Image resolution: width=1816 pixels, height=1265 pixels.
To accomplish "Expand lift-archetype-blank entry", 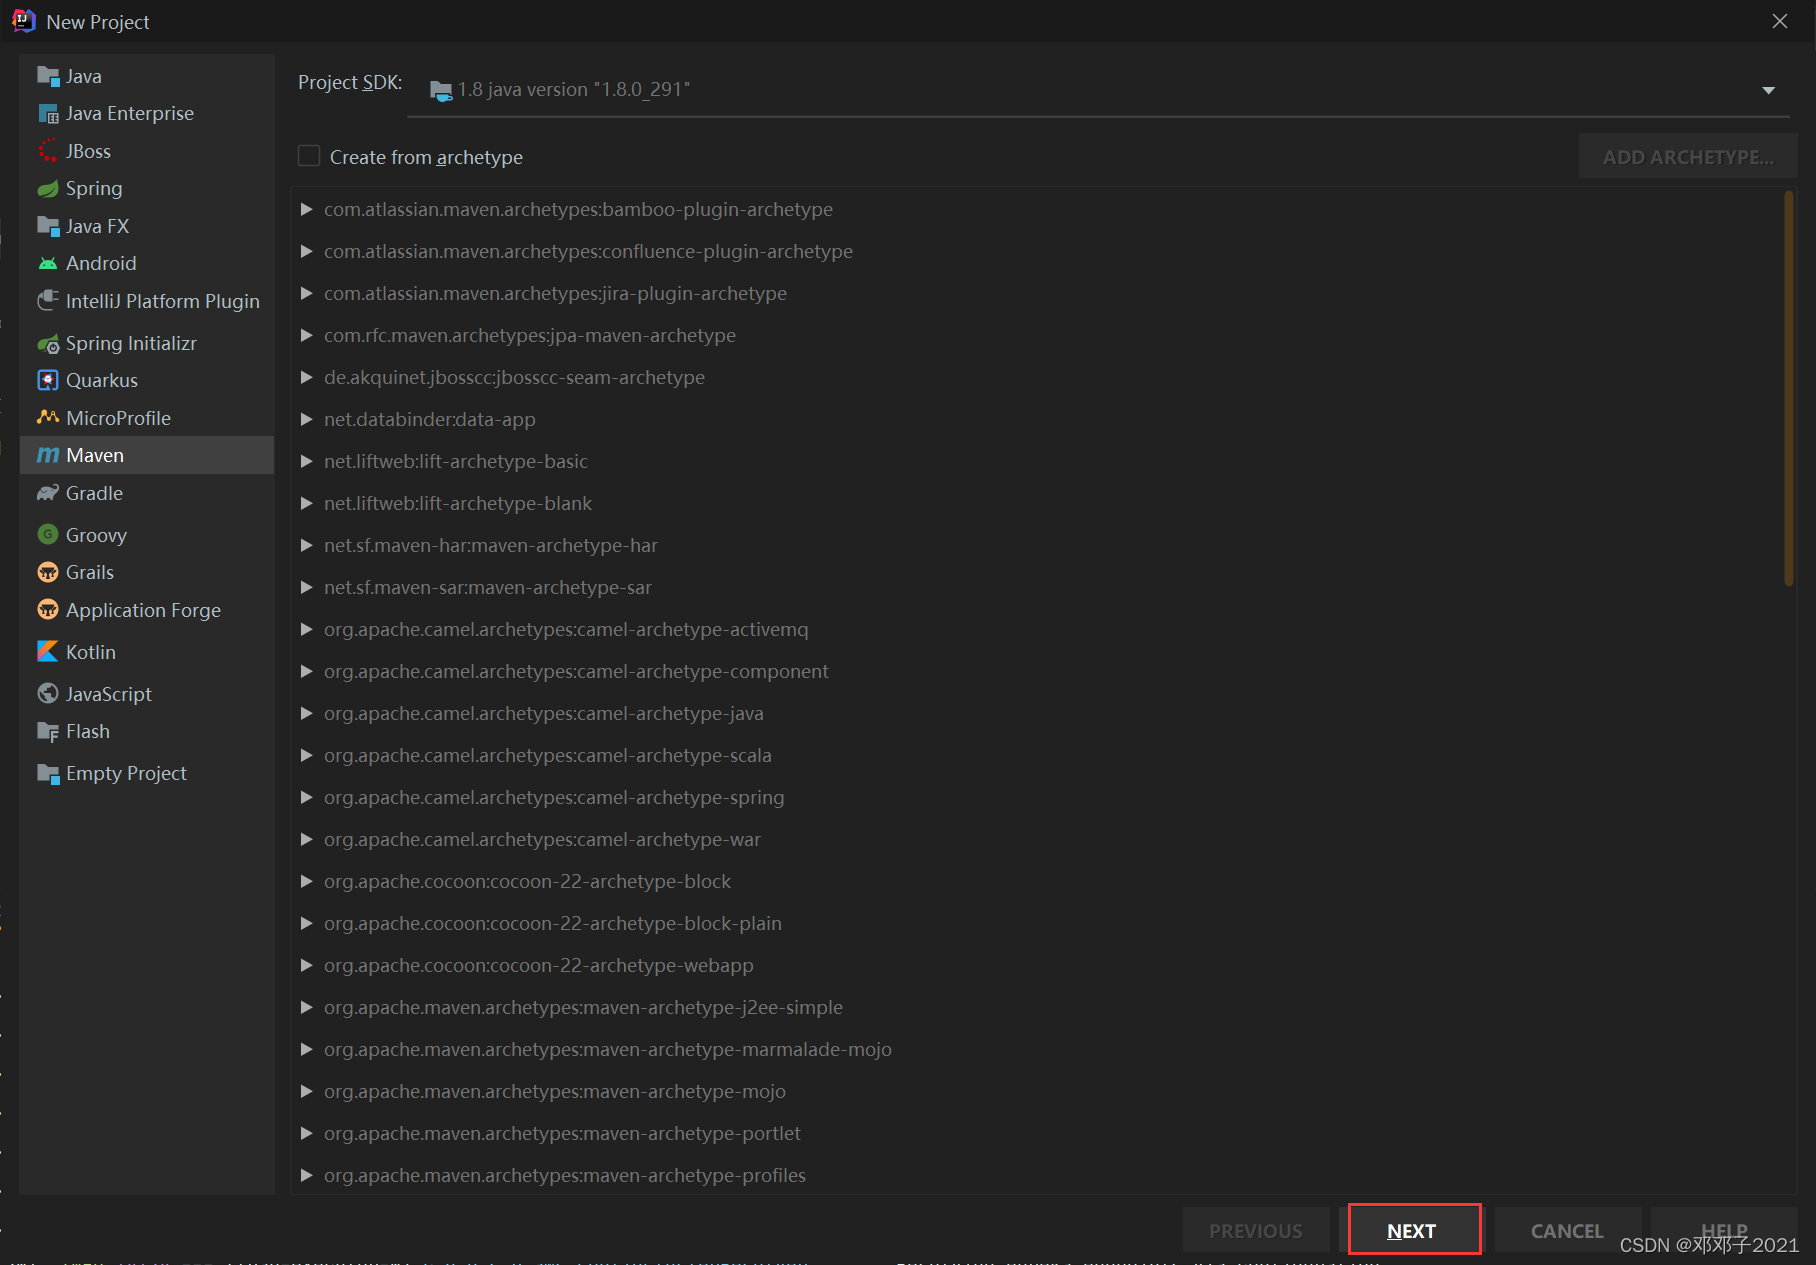I will [308, 504].
